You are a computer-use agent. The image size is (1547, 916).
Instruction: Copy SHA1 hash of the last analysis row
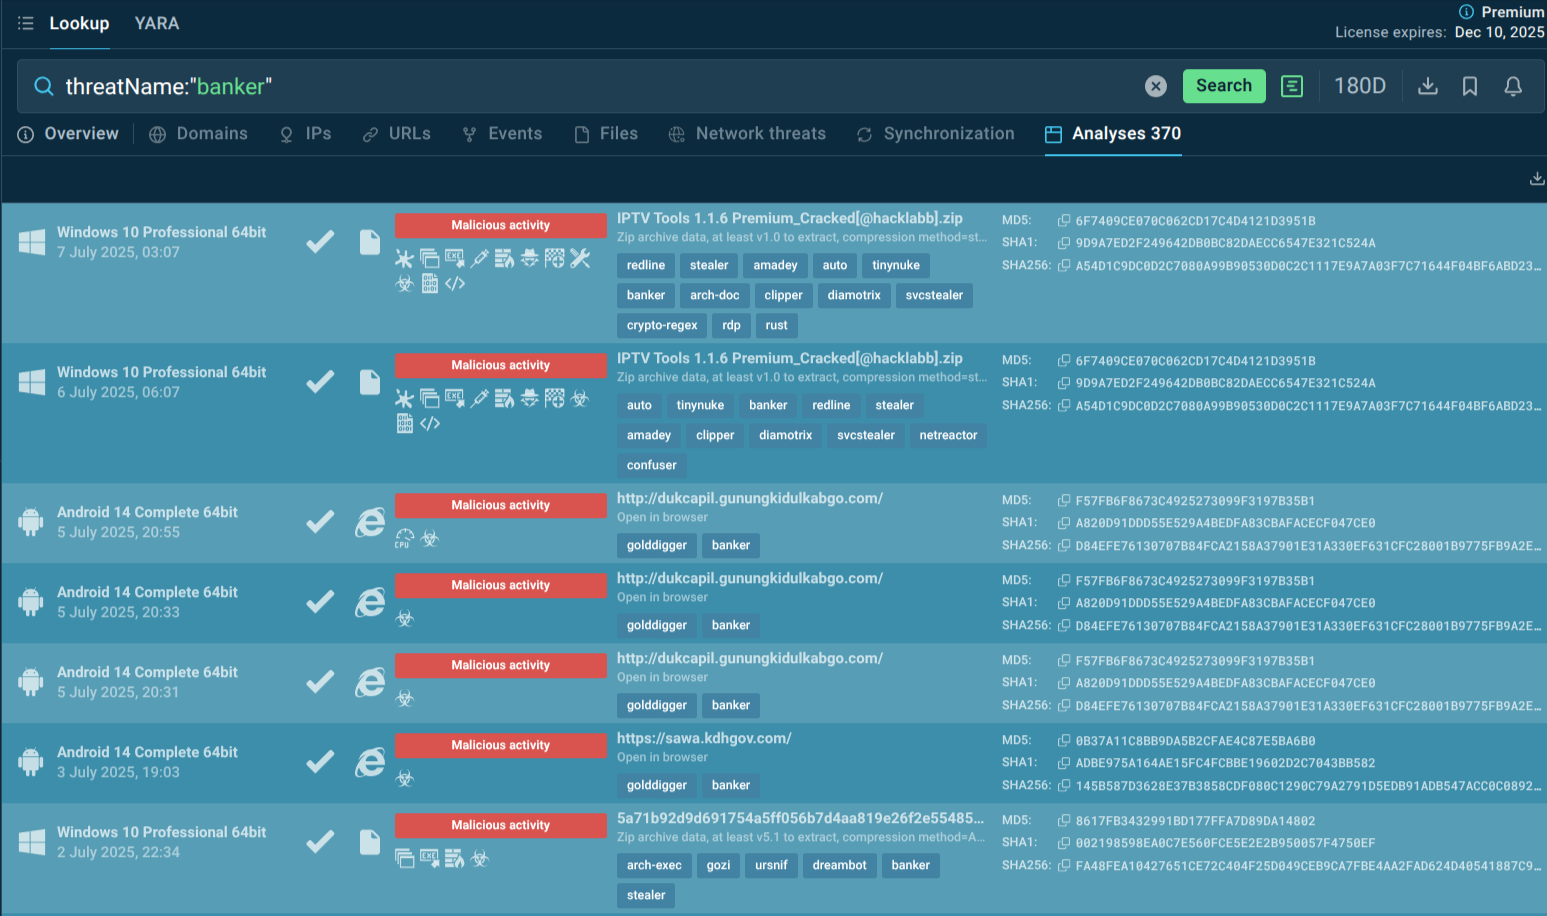point(1064,843)
